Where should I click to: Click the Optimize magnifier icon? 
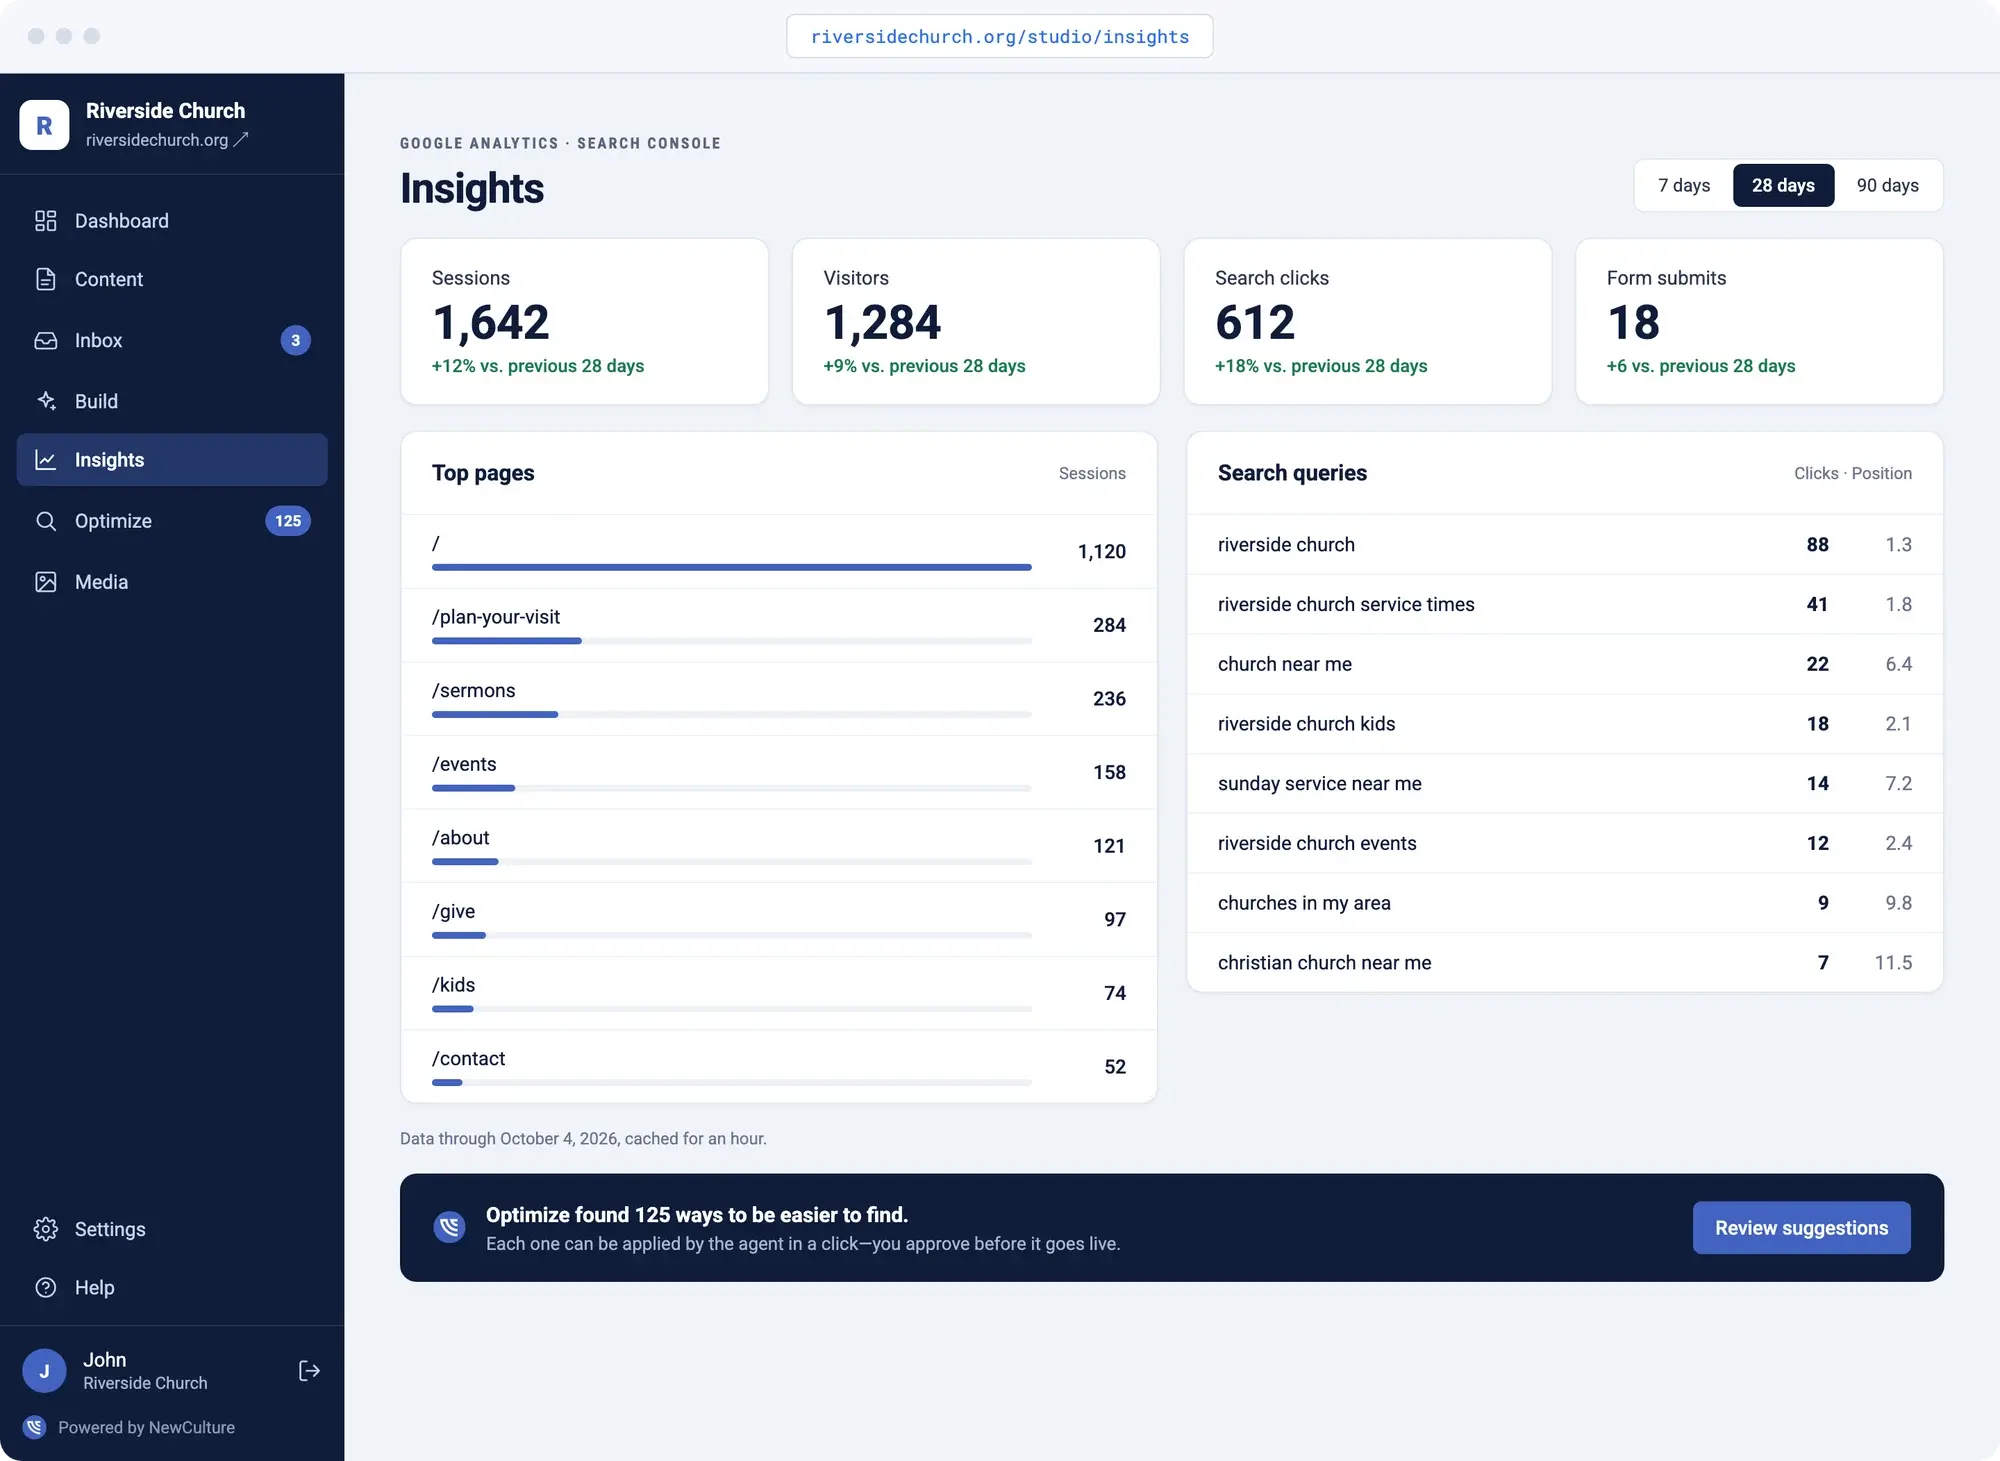coord(46,521)
